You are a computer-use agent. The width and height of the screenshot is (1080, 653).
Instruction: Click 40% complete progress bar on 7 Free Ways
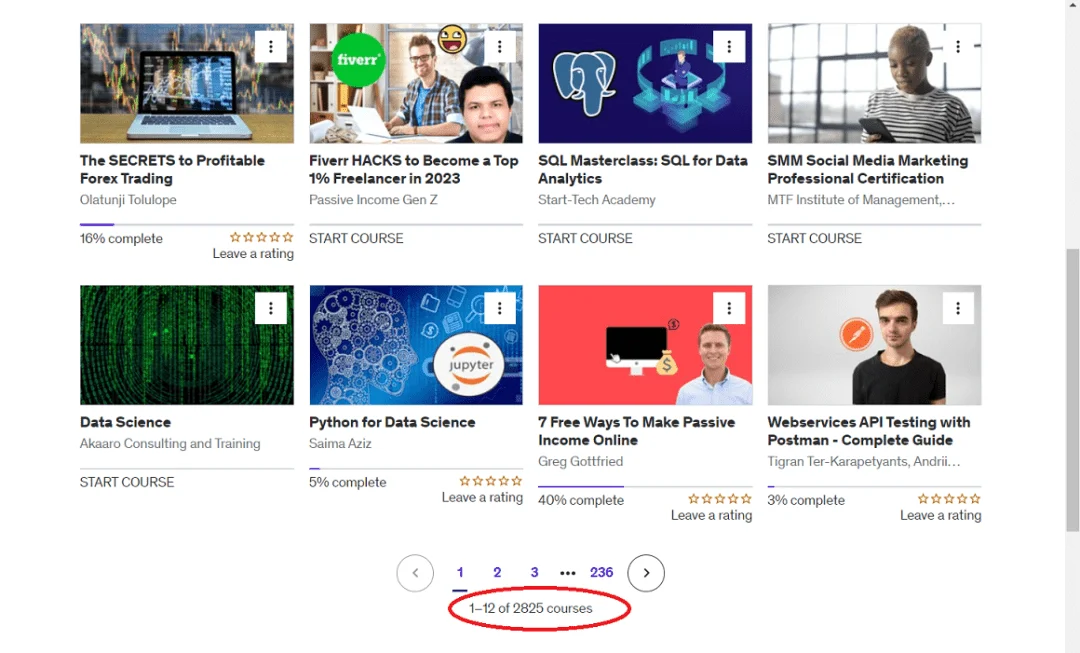(645, 486)
